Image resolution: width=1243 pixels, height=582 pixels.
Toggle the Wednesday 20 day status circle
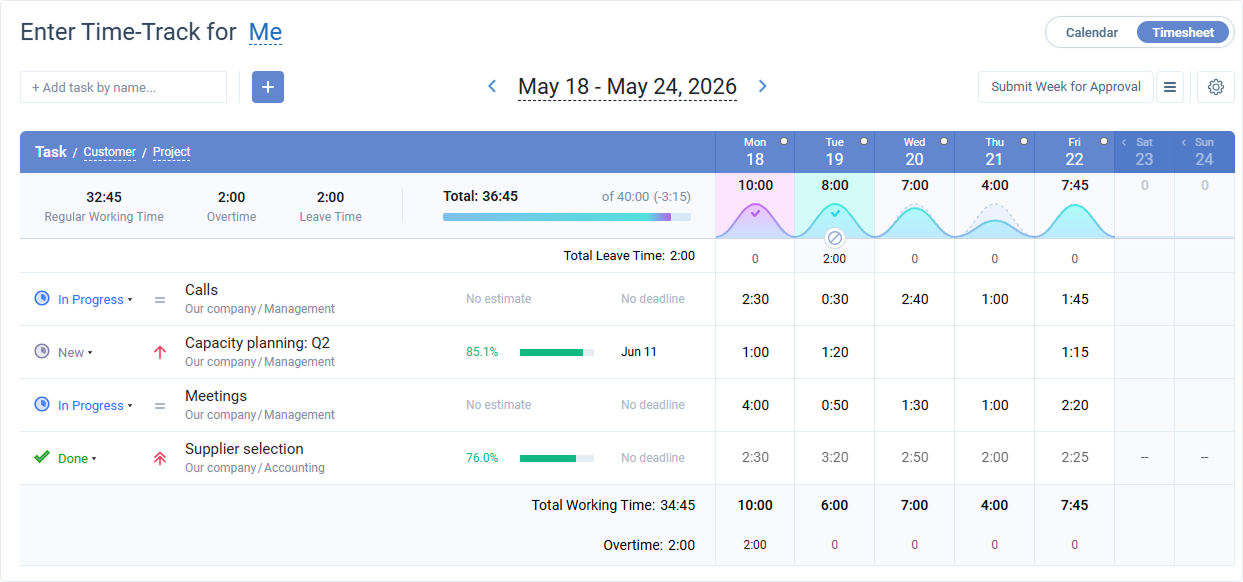[944, 142]
